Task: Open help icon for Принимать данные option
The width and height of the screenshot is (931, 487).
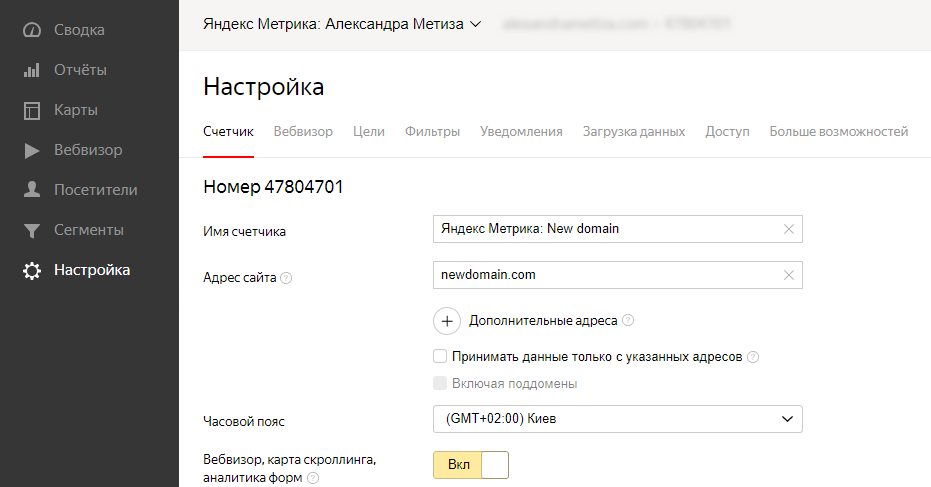Action: [753, 357]
